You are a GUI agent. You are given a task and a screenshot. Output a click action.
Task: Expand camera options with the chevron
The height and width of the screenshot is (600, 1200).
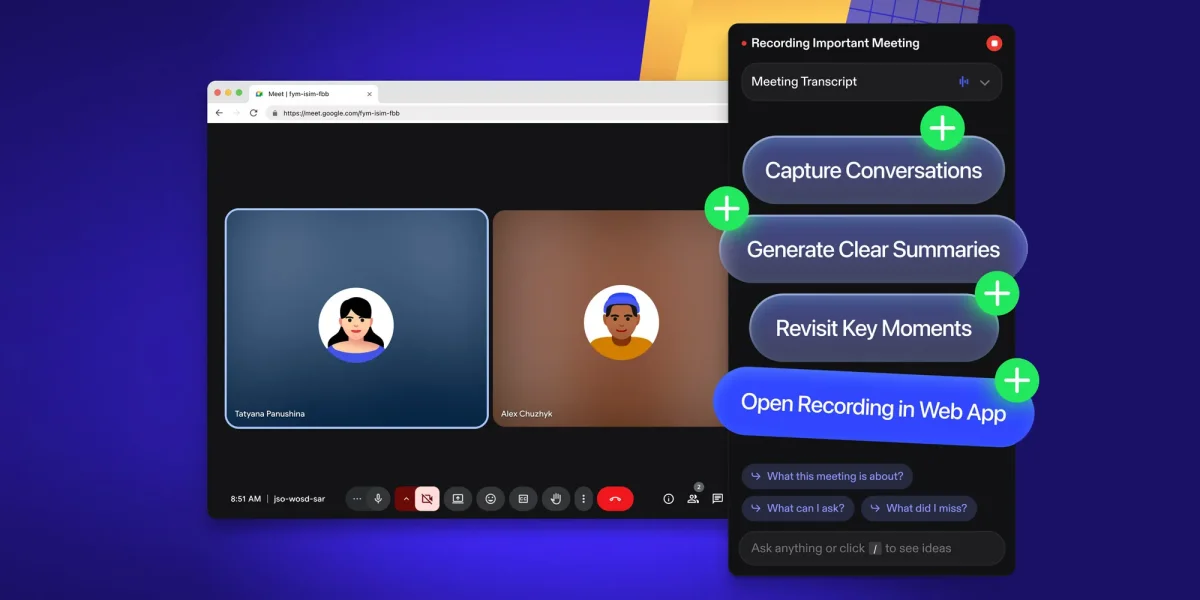pos(405,498)
